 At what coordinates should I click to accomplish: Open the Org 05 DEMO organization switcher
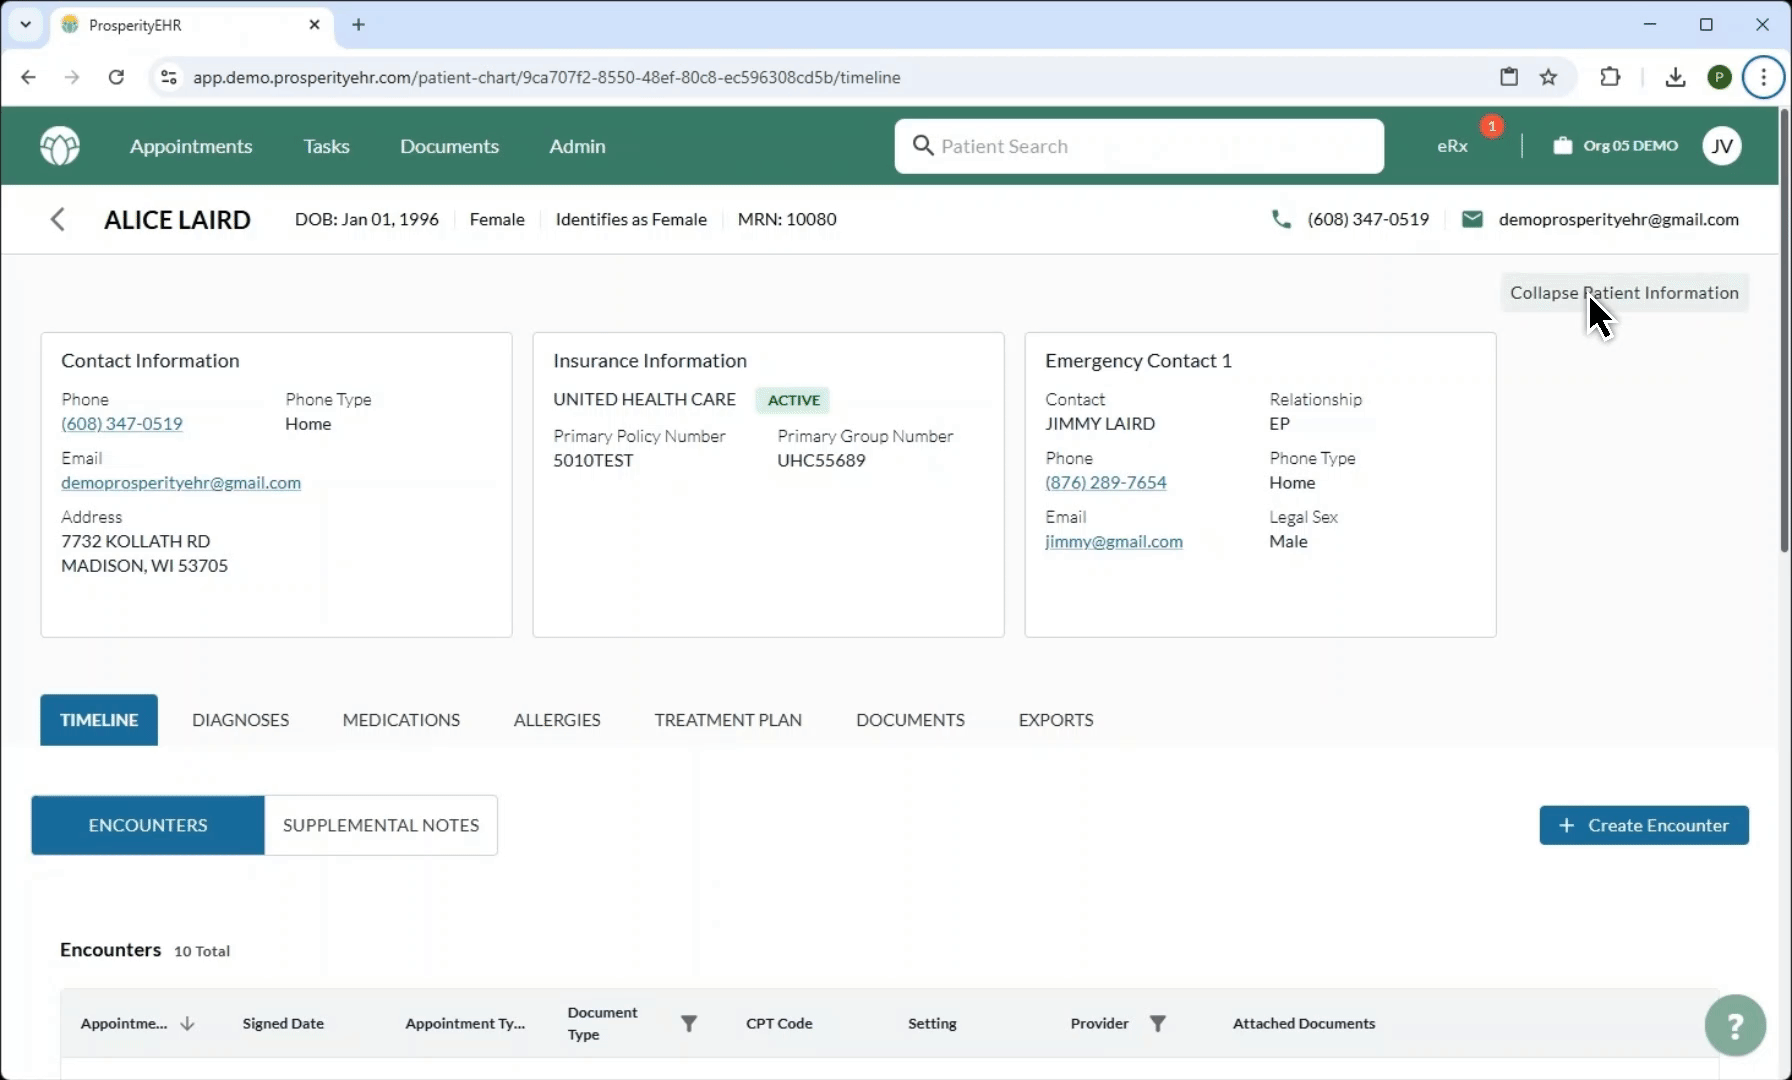coord(1615,146)
